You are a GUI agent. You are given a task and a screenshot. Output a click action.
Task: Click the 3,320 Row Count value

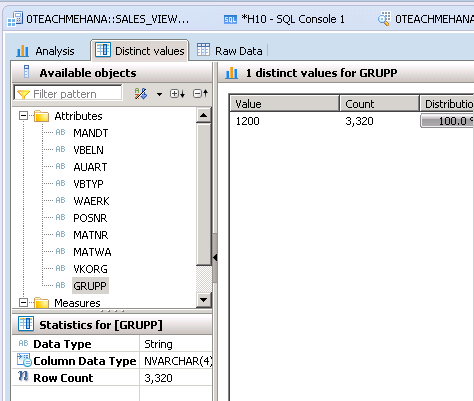158,378
